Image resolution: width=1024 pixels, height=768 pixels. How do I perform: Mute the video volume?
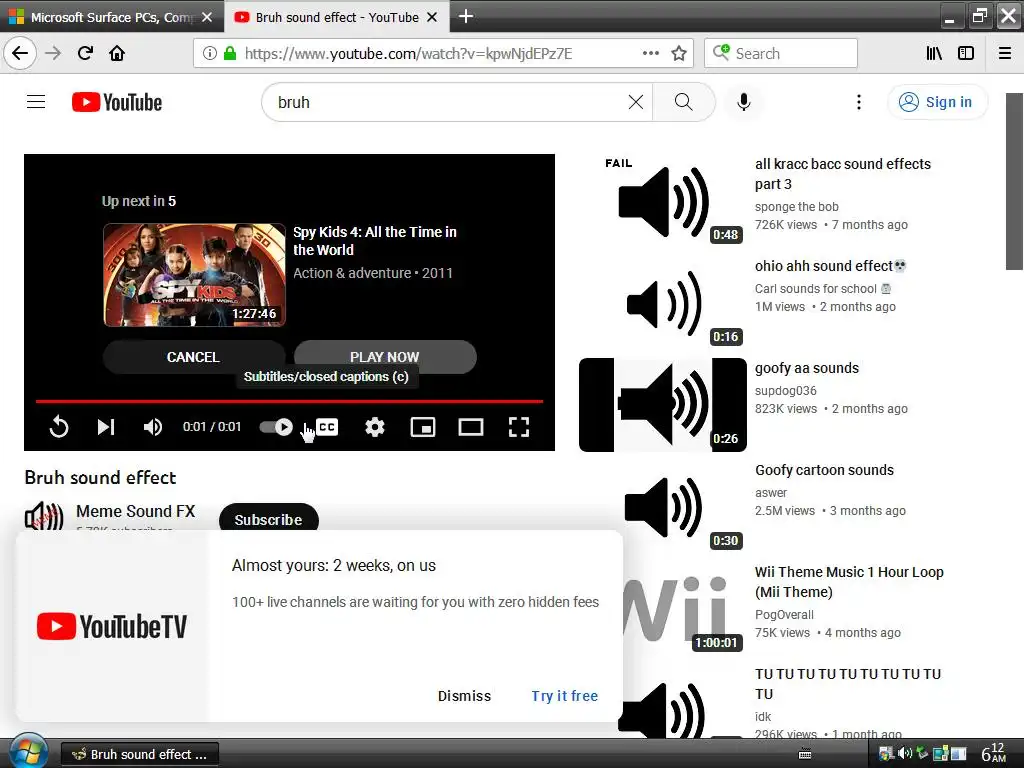[152, 427]
